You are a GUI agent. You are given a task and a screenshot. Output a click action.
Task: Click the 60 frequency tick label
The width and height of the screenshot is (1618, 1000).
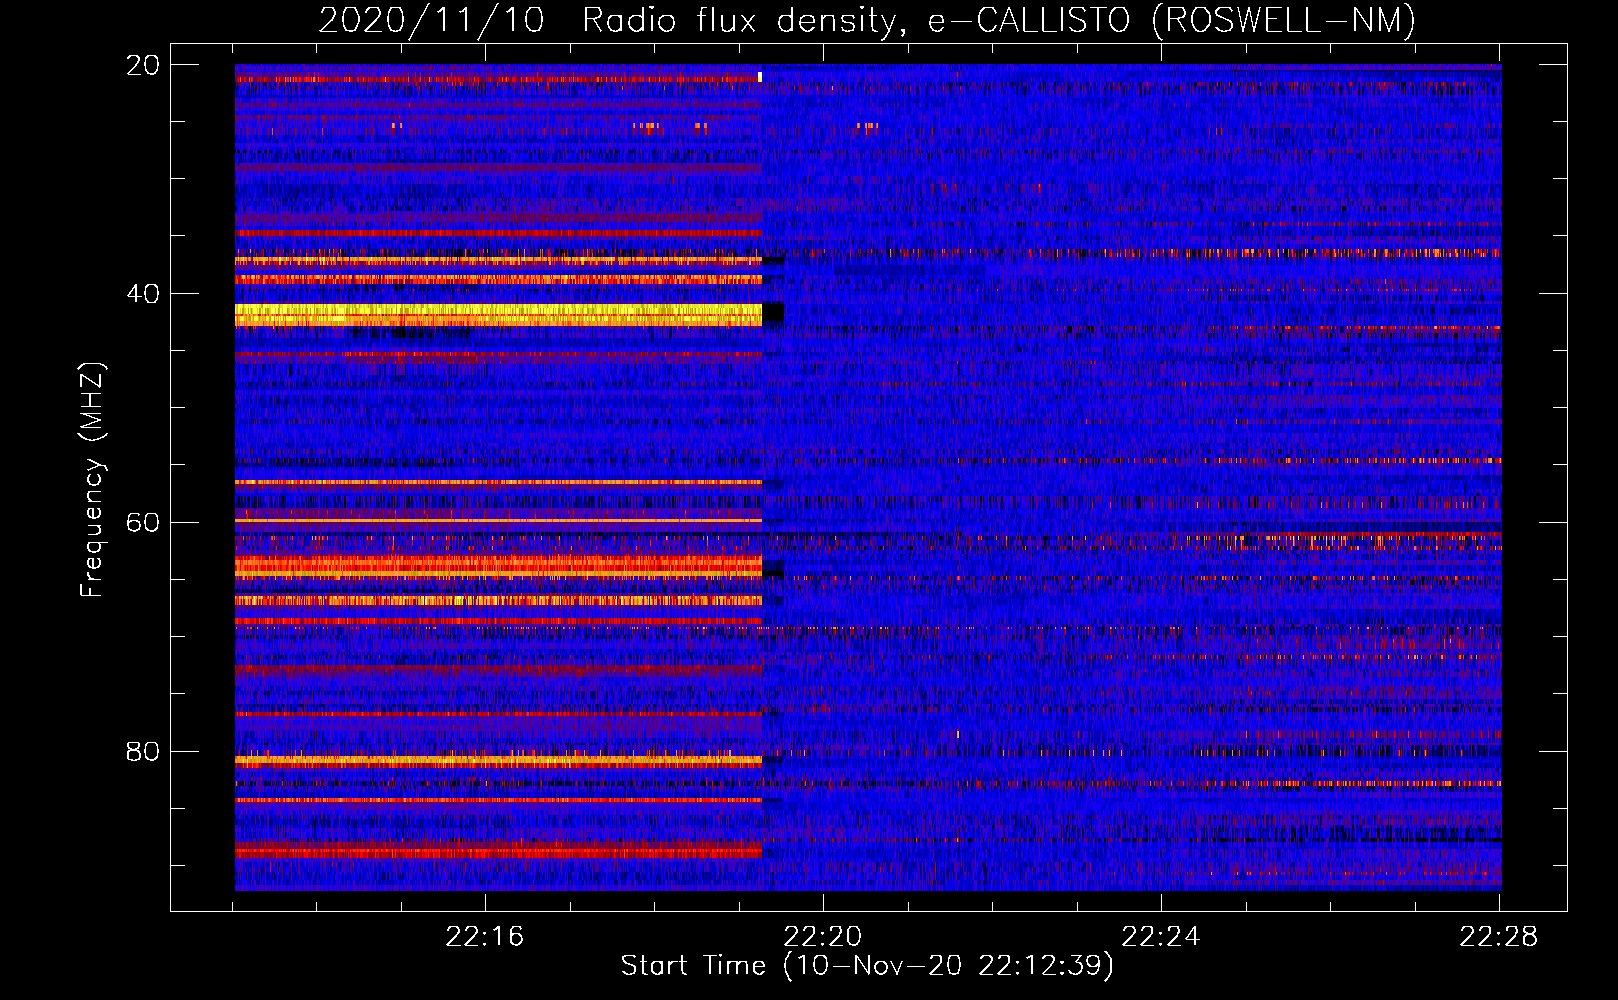[x=143, y=523]
